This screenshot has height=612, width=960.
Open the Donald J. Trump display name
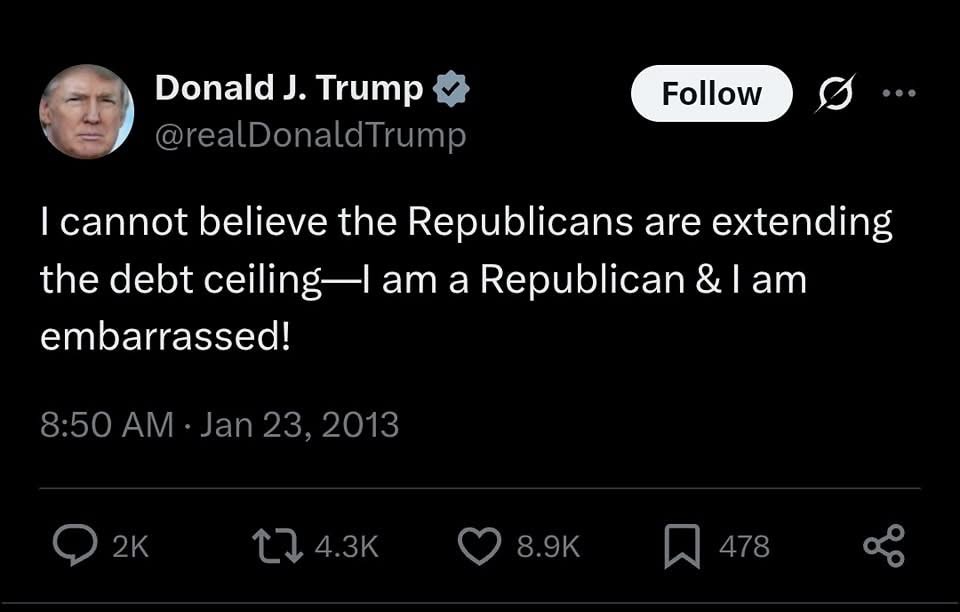(289, 89)
